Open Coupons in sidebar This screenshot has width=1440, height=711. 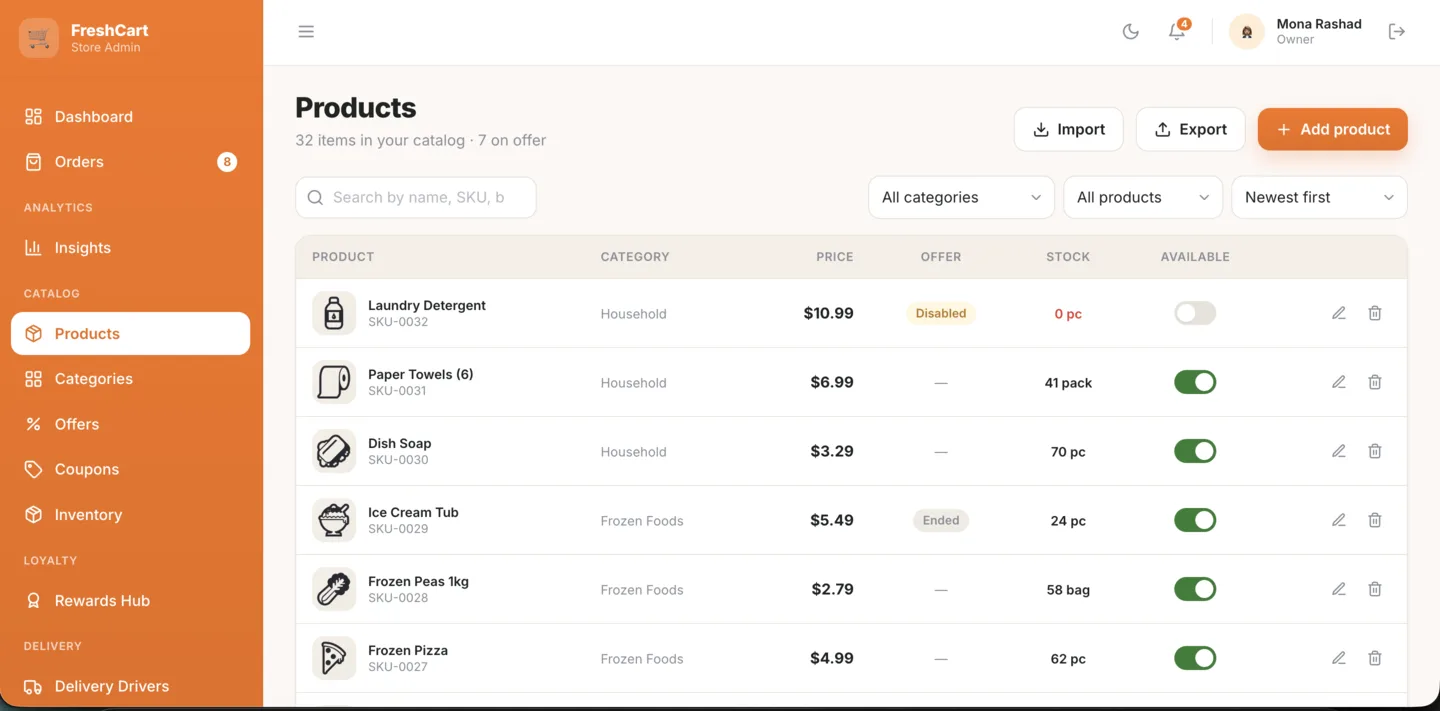[x=130, y=469]
